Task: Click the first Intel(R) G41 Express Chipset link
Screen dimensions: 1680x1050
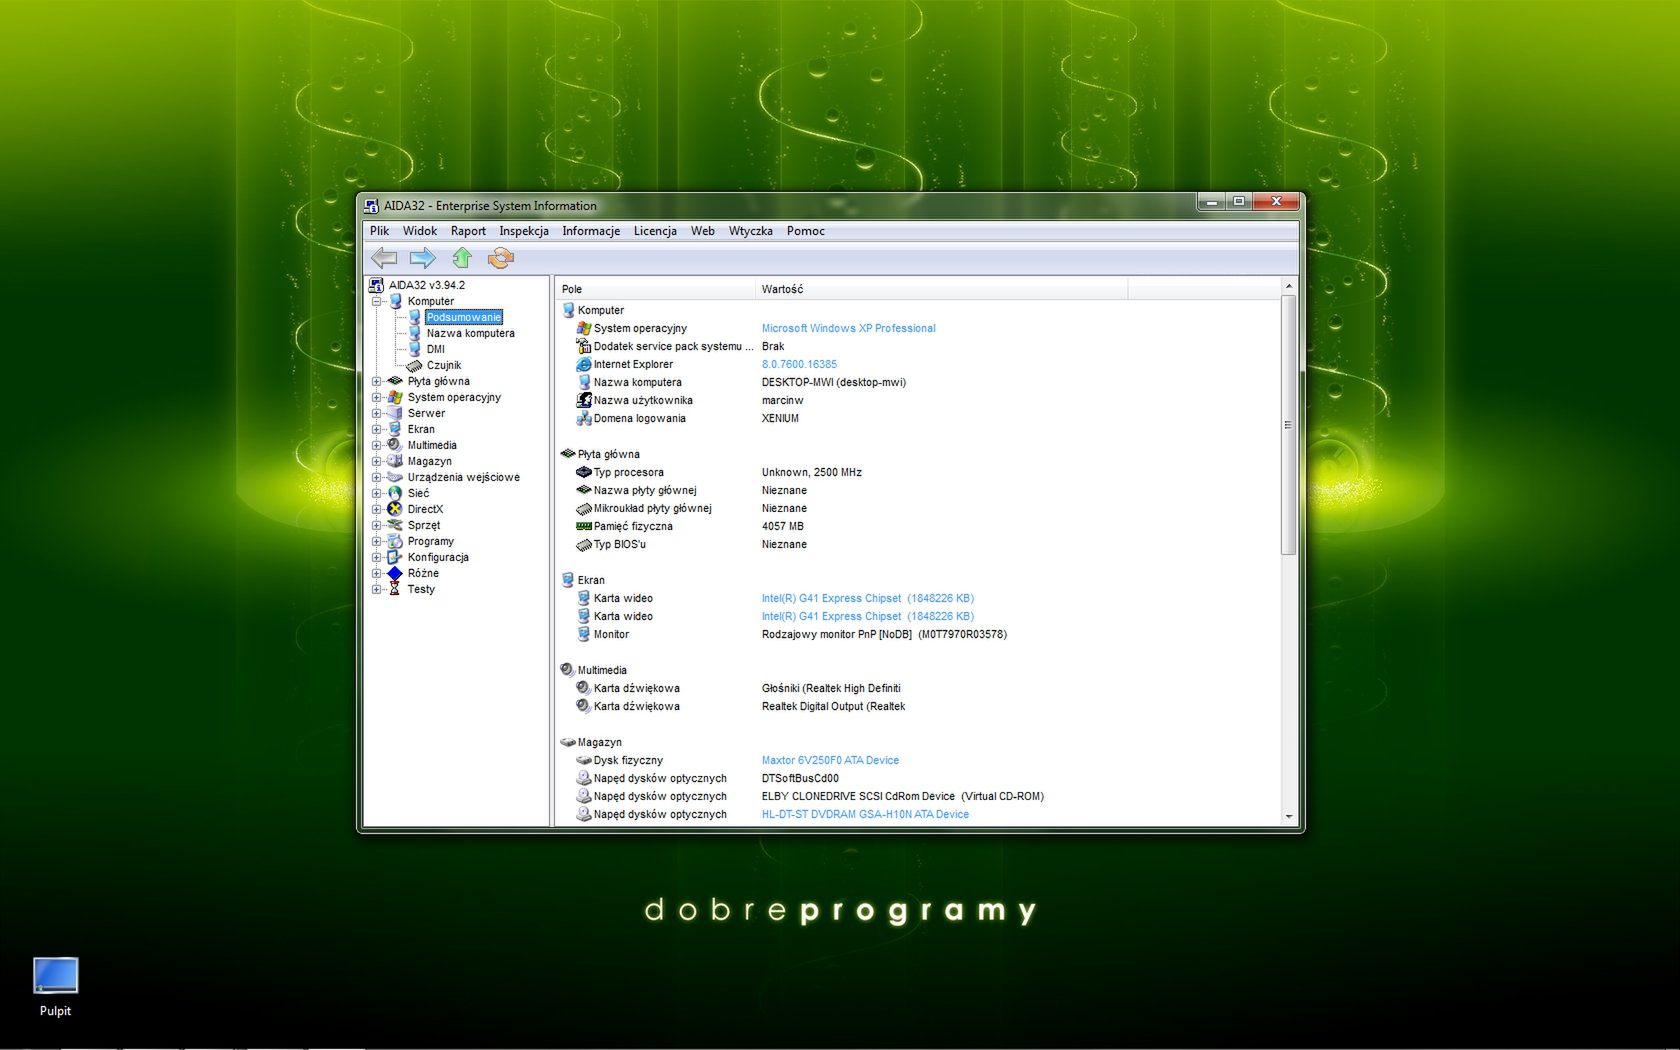Action: coord(867,598)
